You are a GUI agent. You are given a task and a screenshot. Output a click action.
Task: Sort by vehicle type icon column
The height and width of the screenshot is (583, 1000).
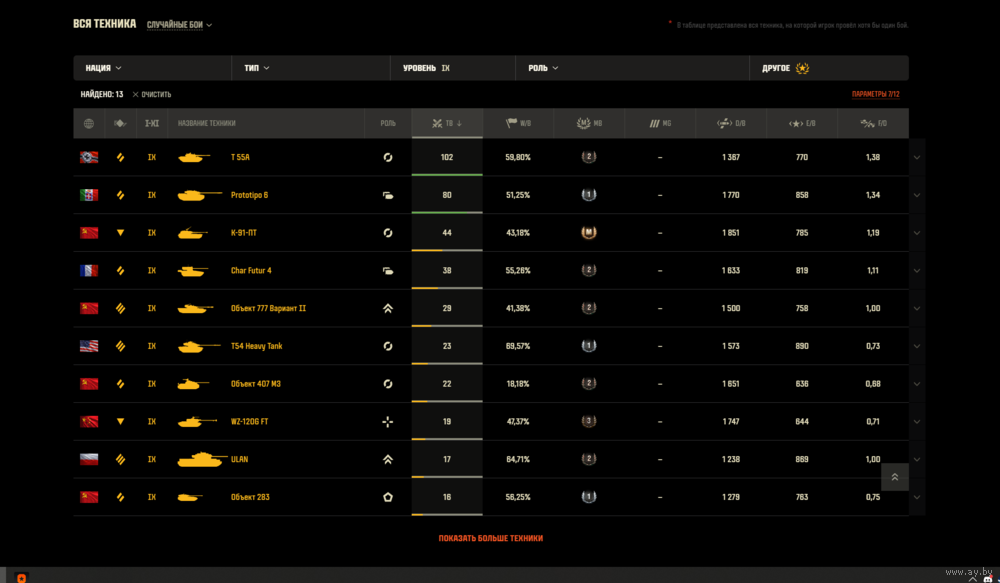pyautogui.click(x=121, y=124)
